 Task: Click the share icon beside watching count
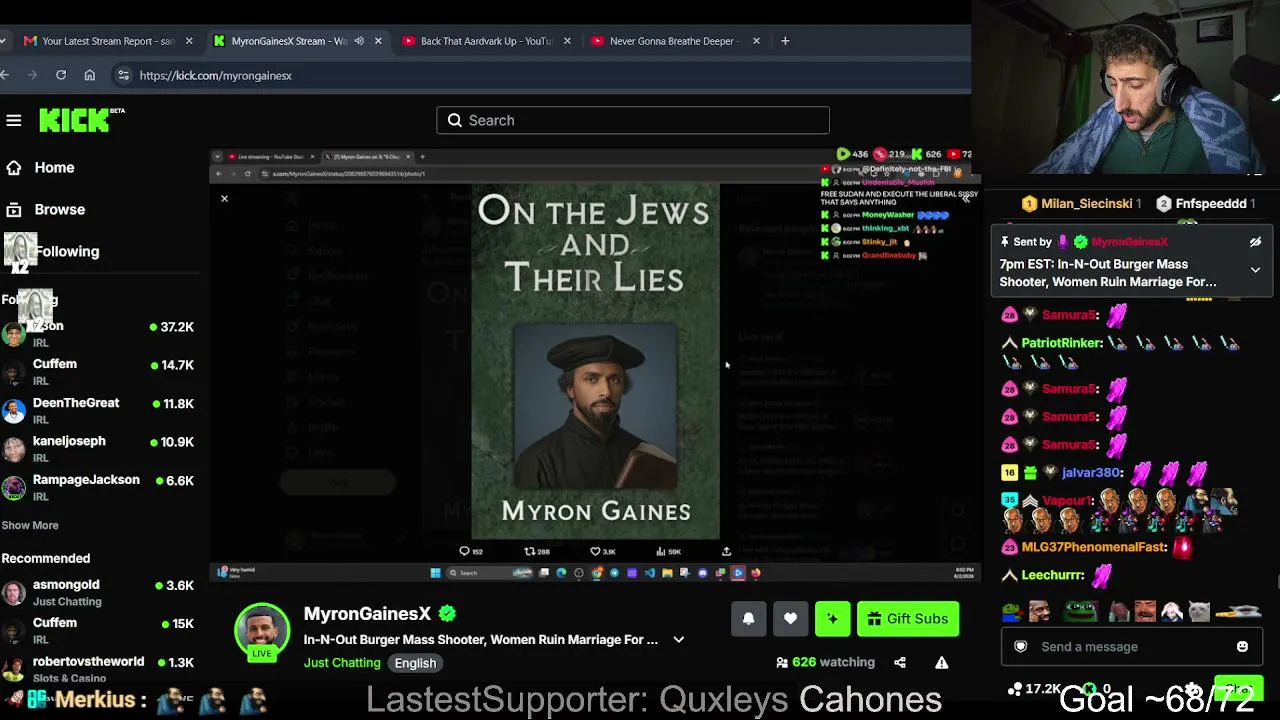coord(900,662)
